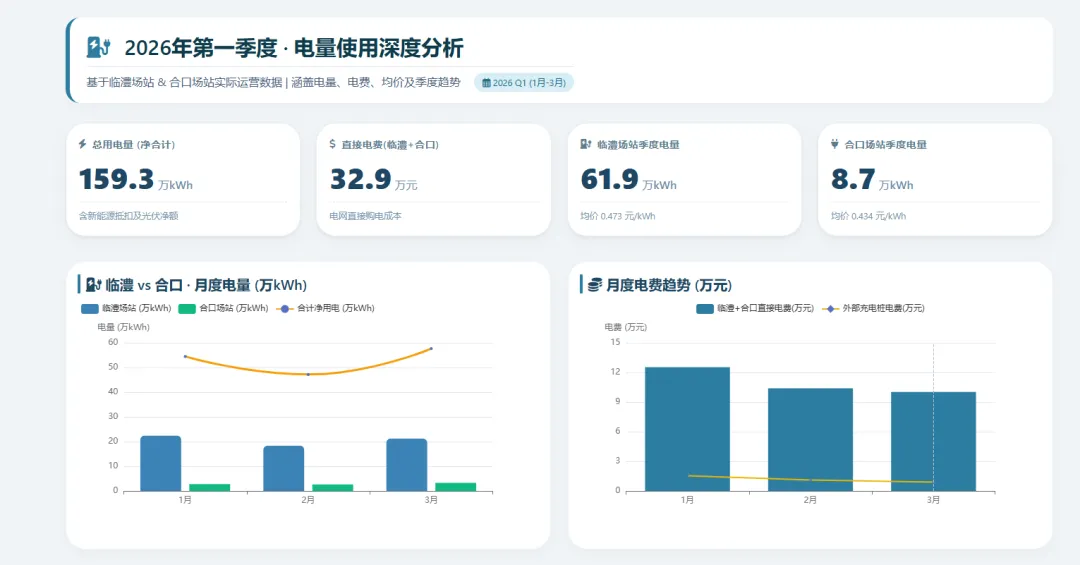
Task: Click the plug icon next to 合口场站季度电量
Action: coord(835,144)
